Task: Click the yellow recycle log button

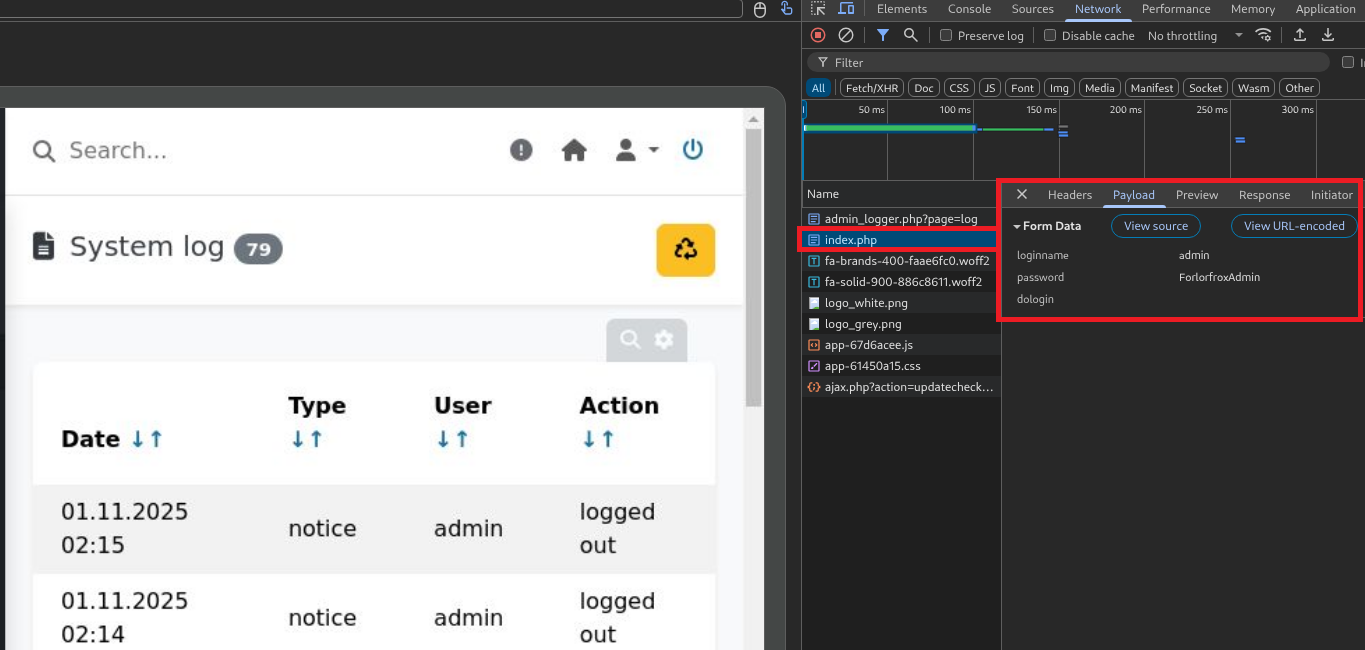Action: point(685,249)
